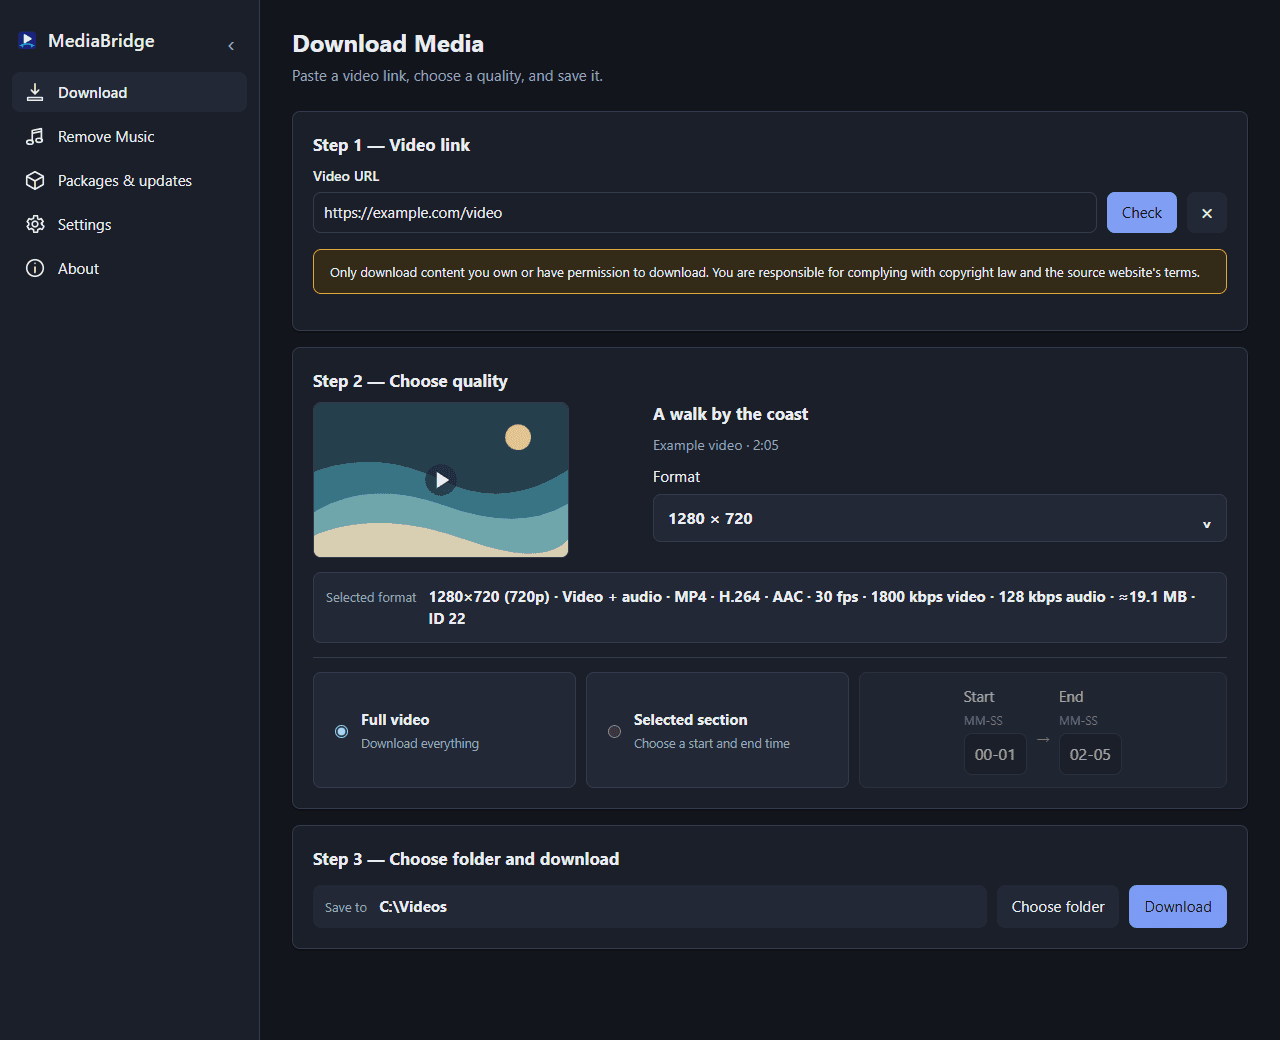Play the video preview thumbnail
1280x1040 pixels.
(441, 480)
